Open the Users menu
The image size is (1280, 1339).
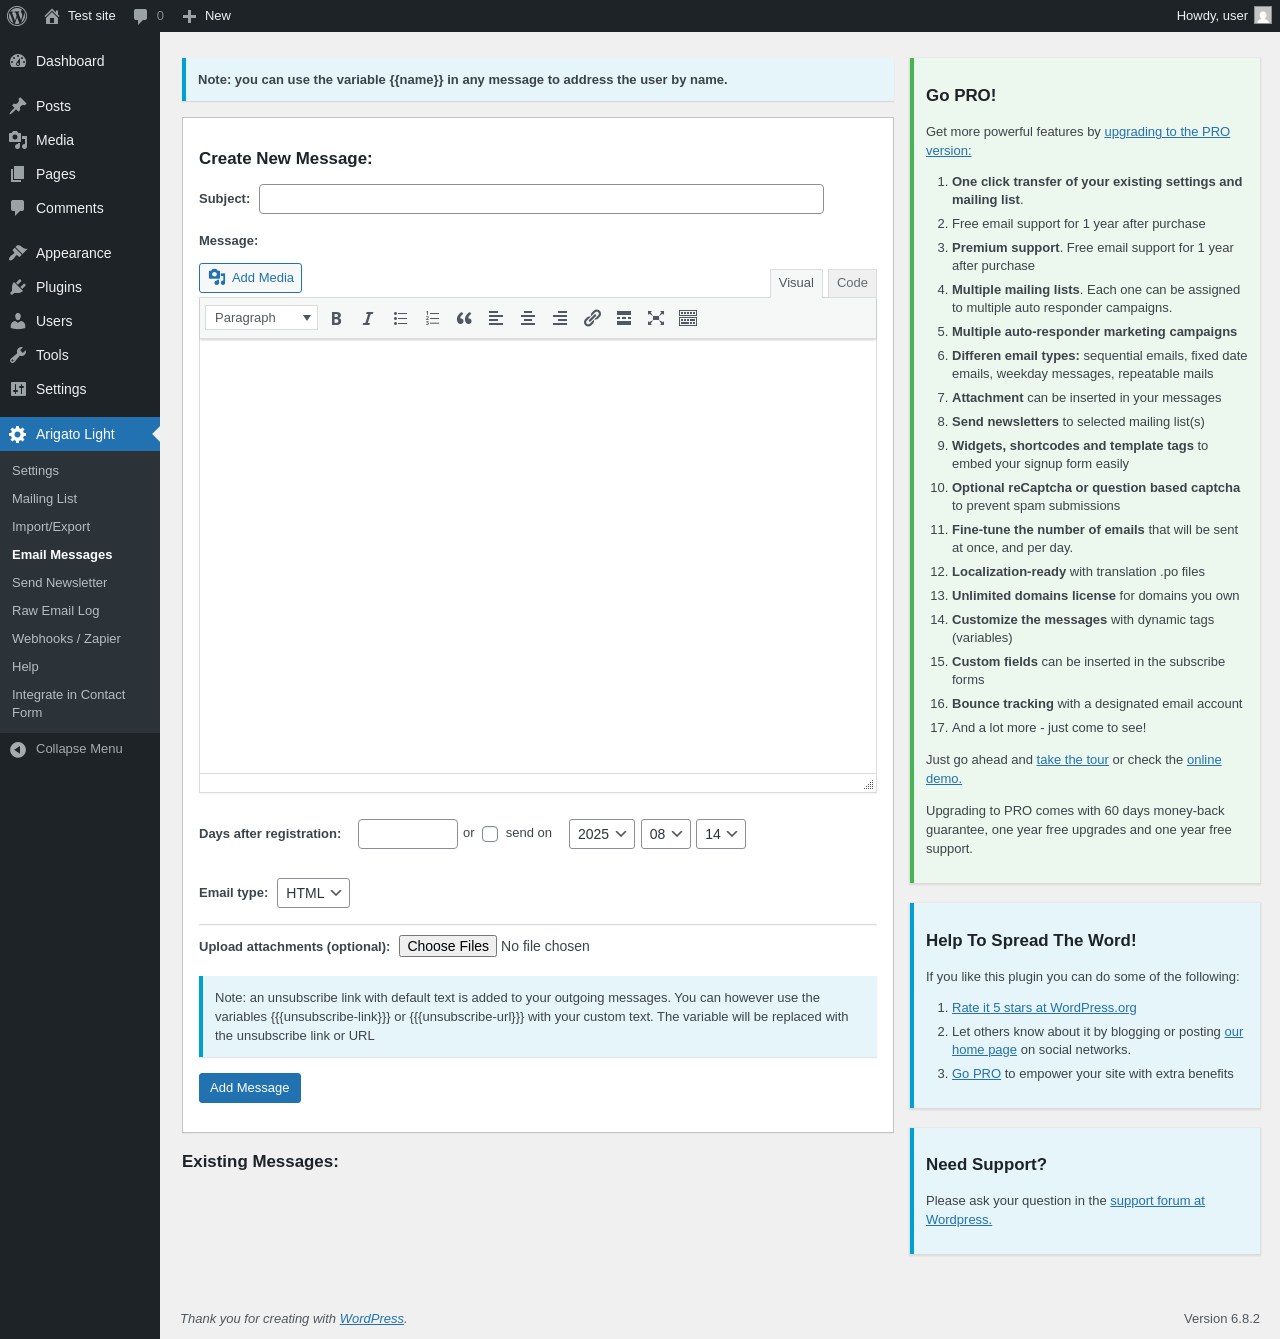80,321
